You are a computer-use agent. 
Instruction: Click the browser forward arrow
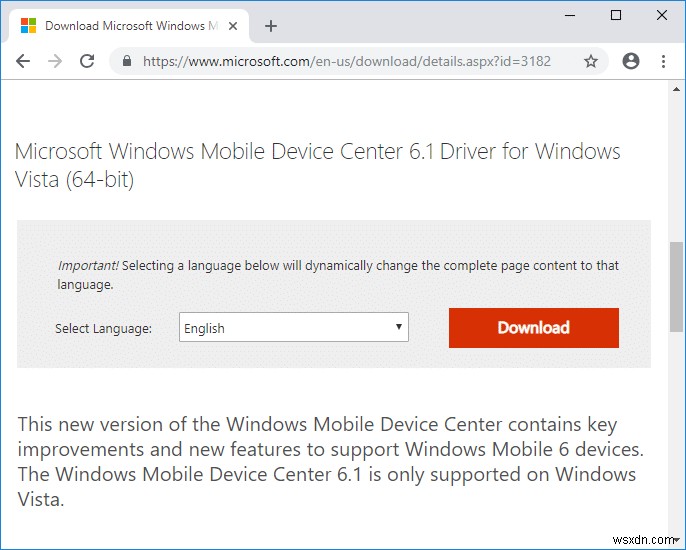coord(55,61)
